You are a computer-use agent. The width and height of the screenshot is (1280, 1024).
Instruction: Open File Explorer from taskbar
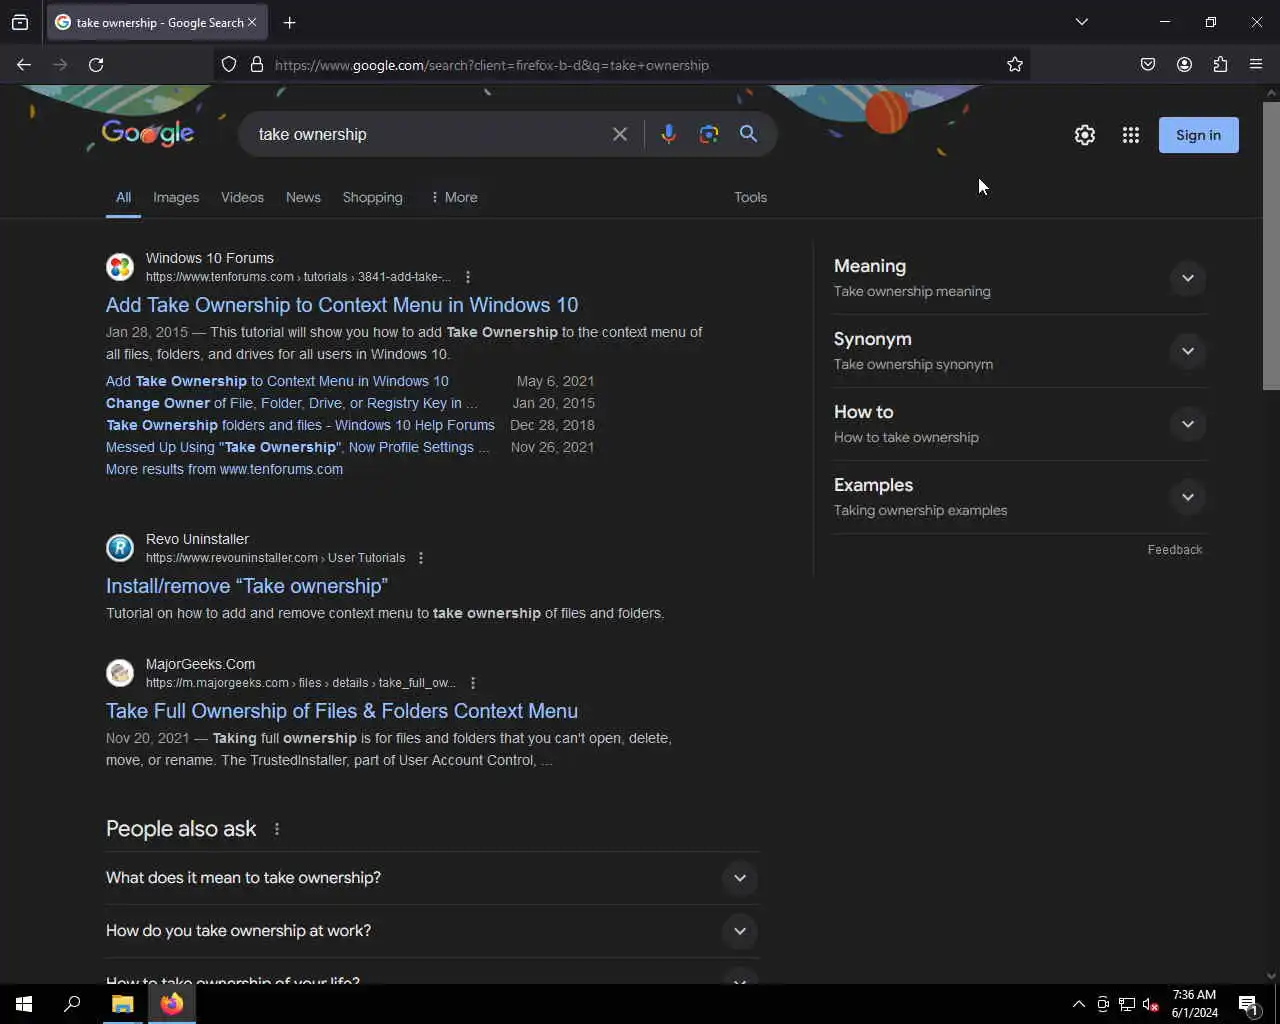click(x=123, y=1004)
